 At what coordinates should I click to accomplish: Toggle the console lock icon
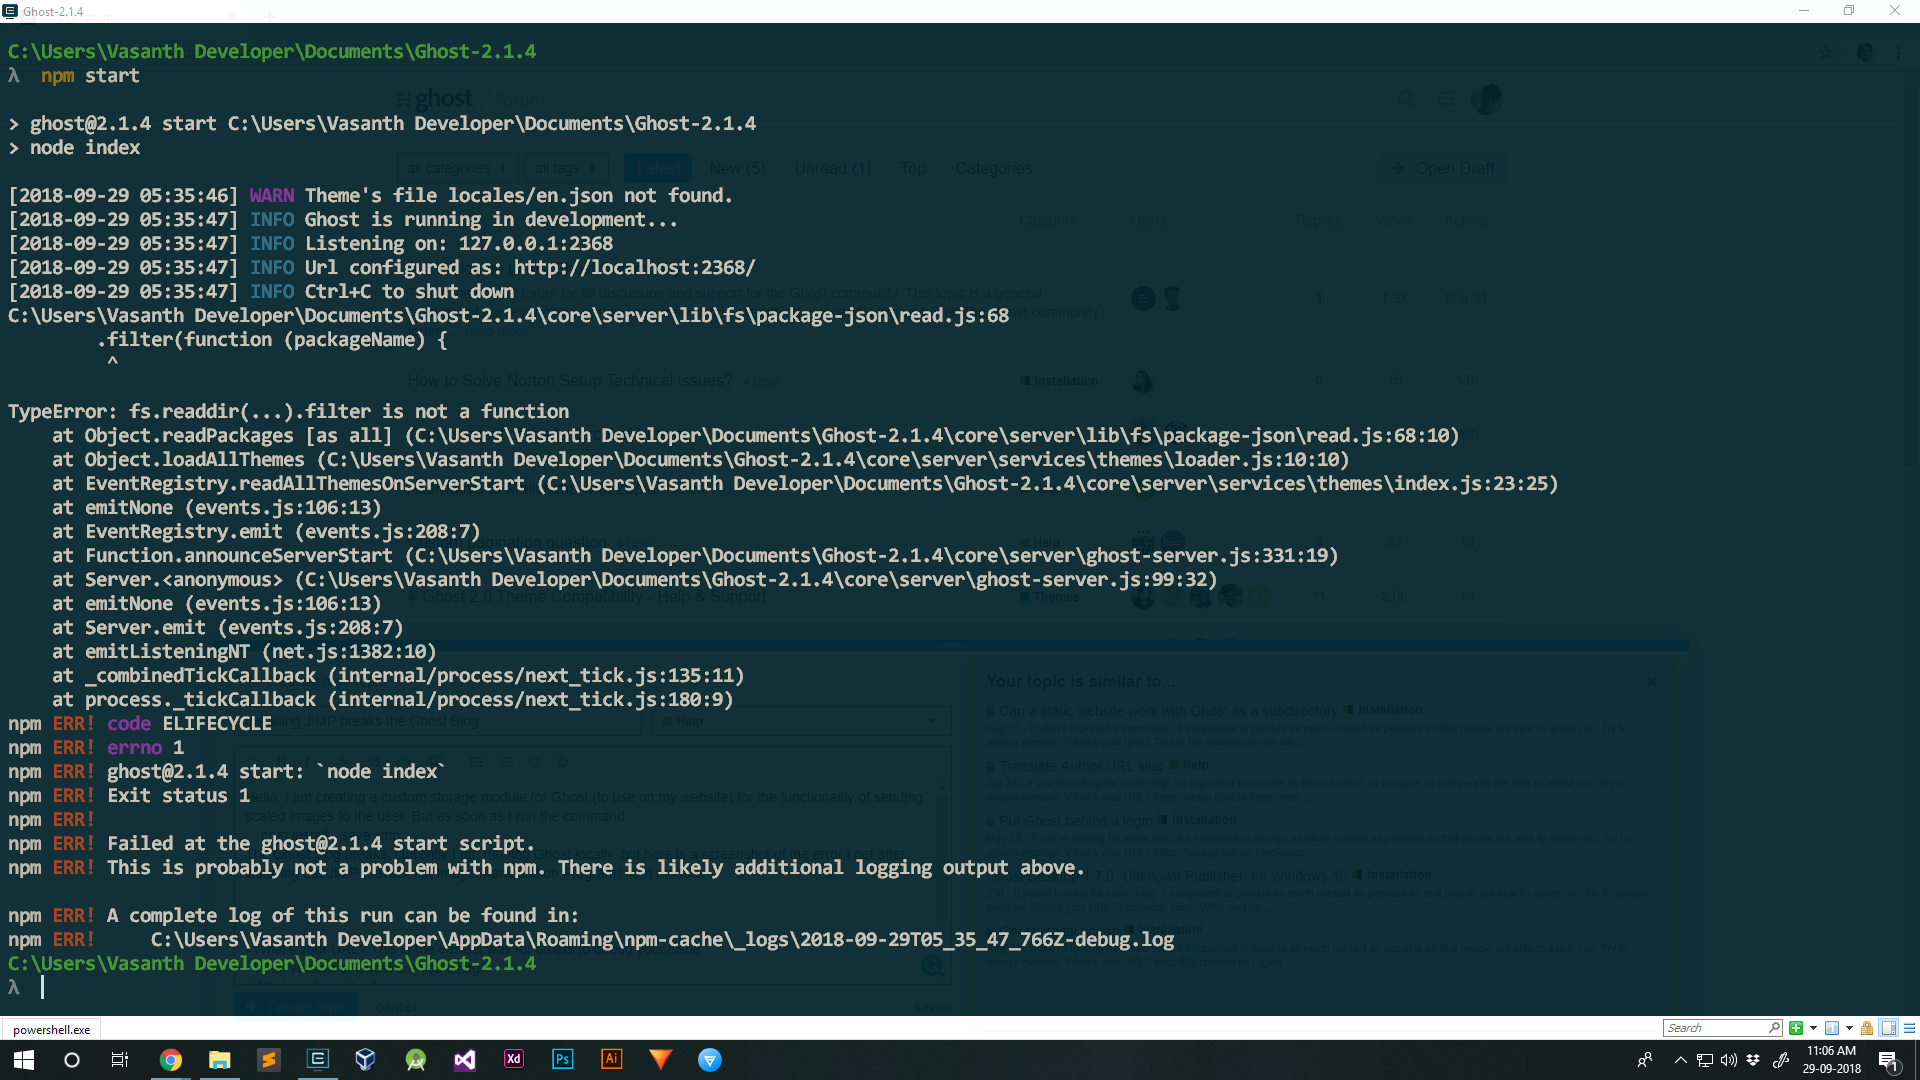point(1867,1028)
